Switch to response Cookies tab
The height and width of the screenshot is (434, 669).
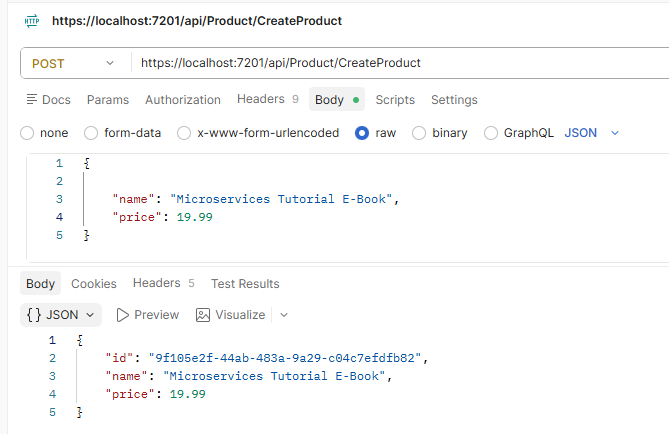[94, 284]
